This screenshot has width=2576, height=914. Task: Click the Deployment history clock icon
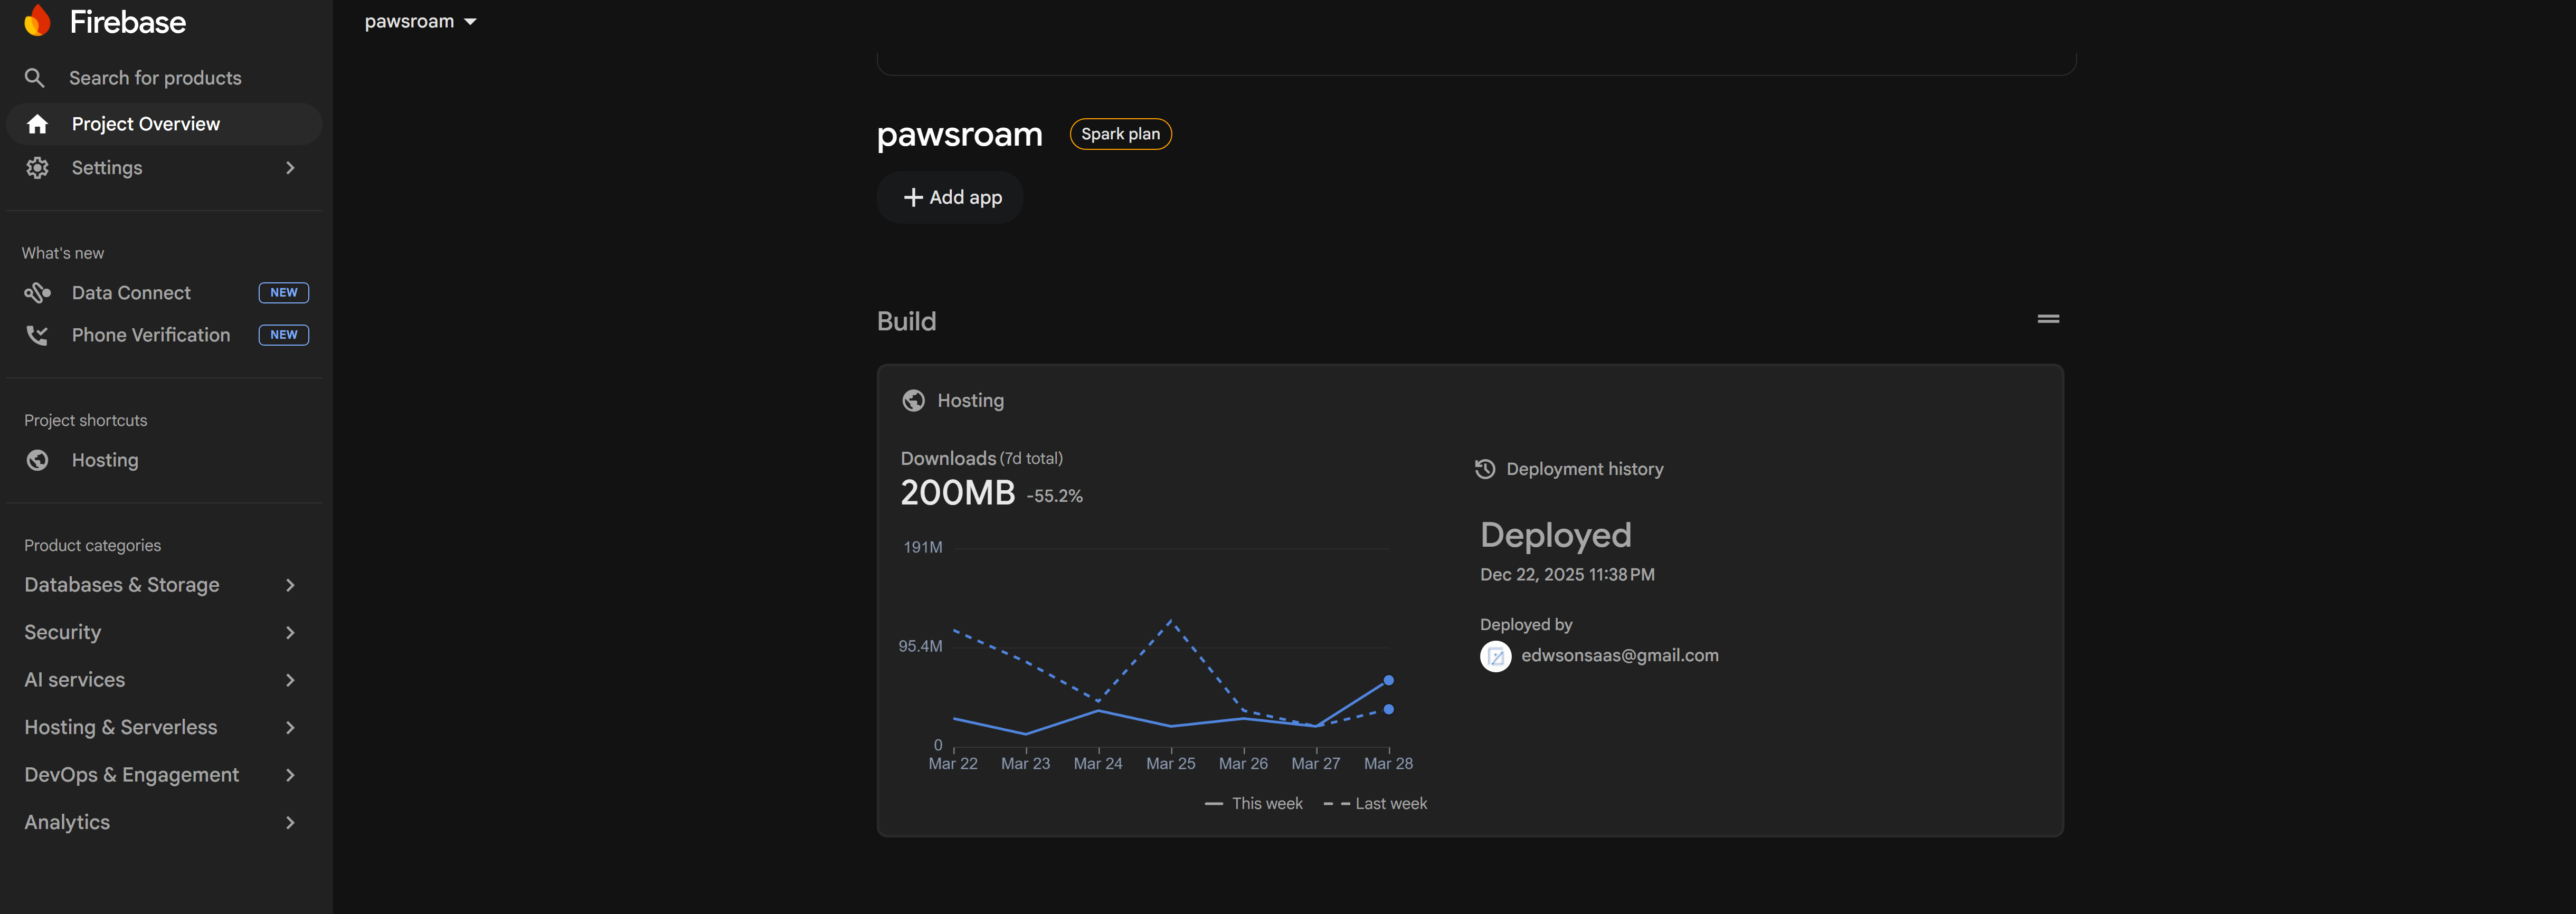click(x=1484, y=468)
